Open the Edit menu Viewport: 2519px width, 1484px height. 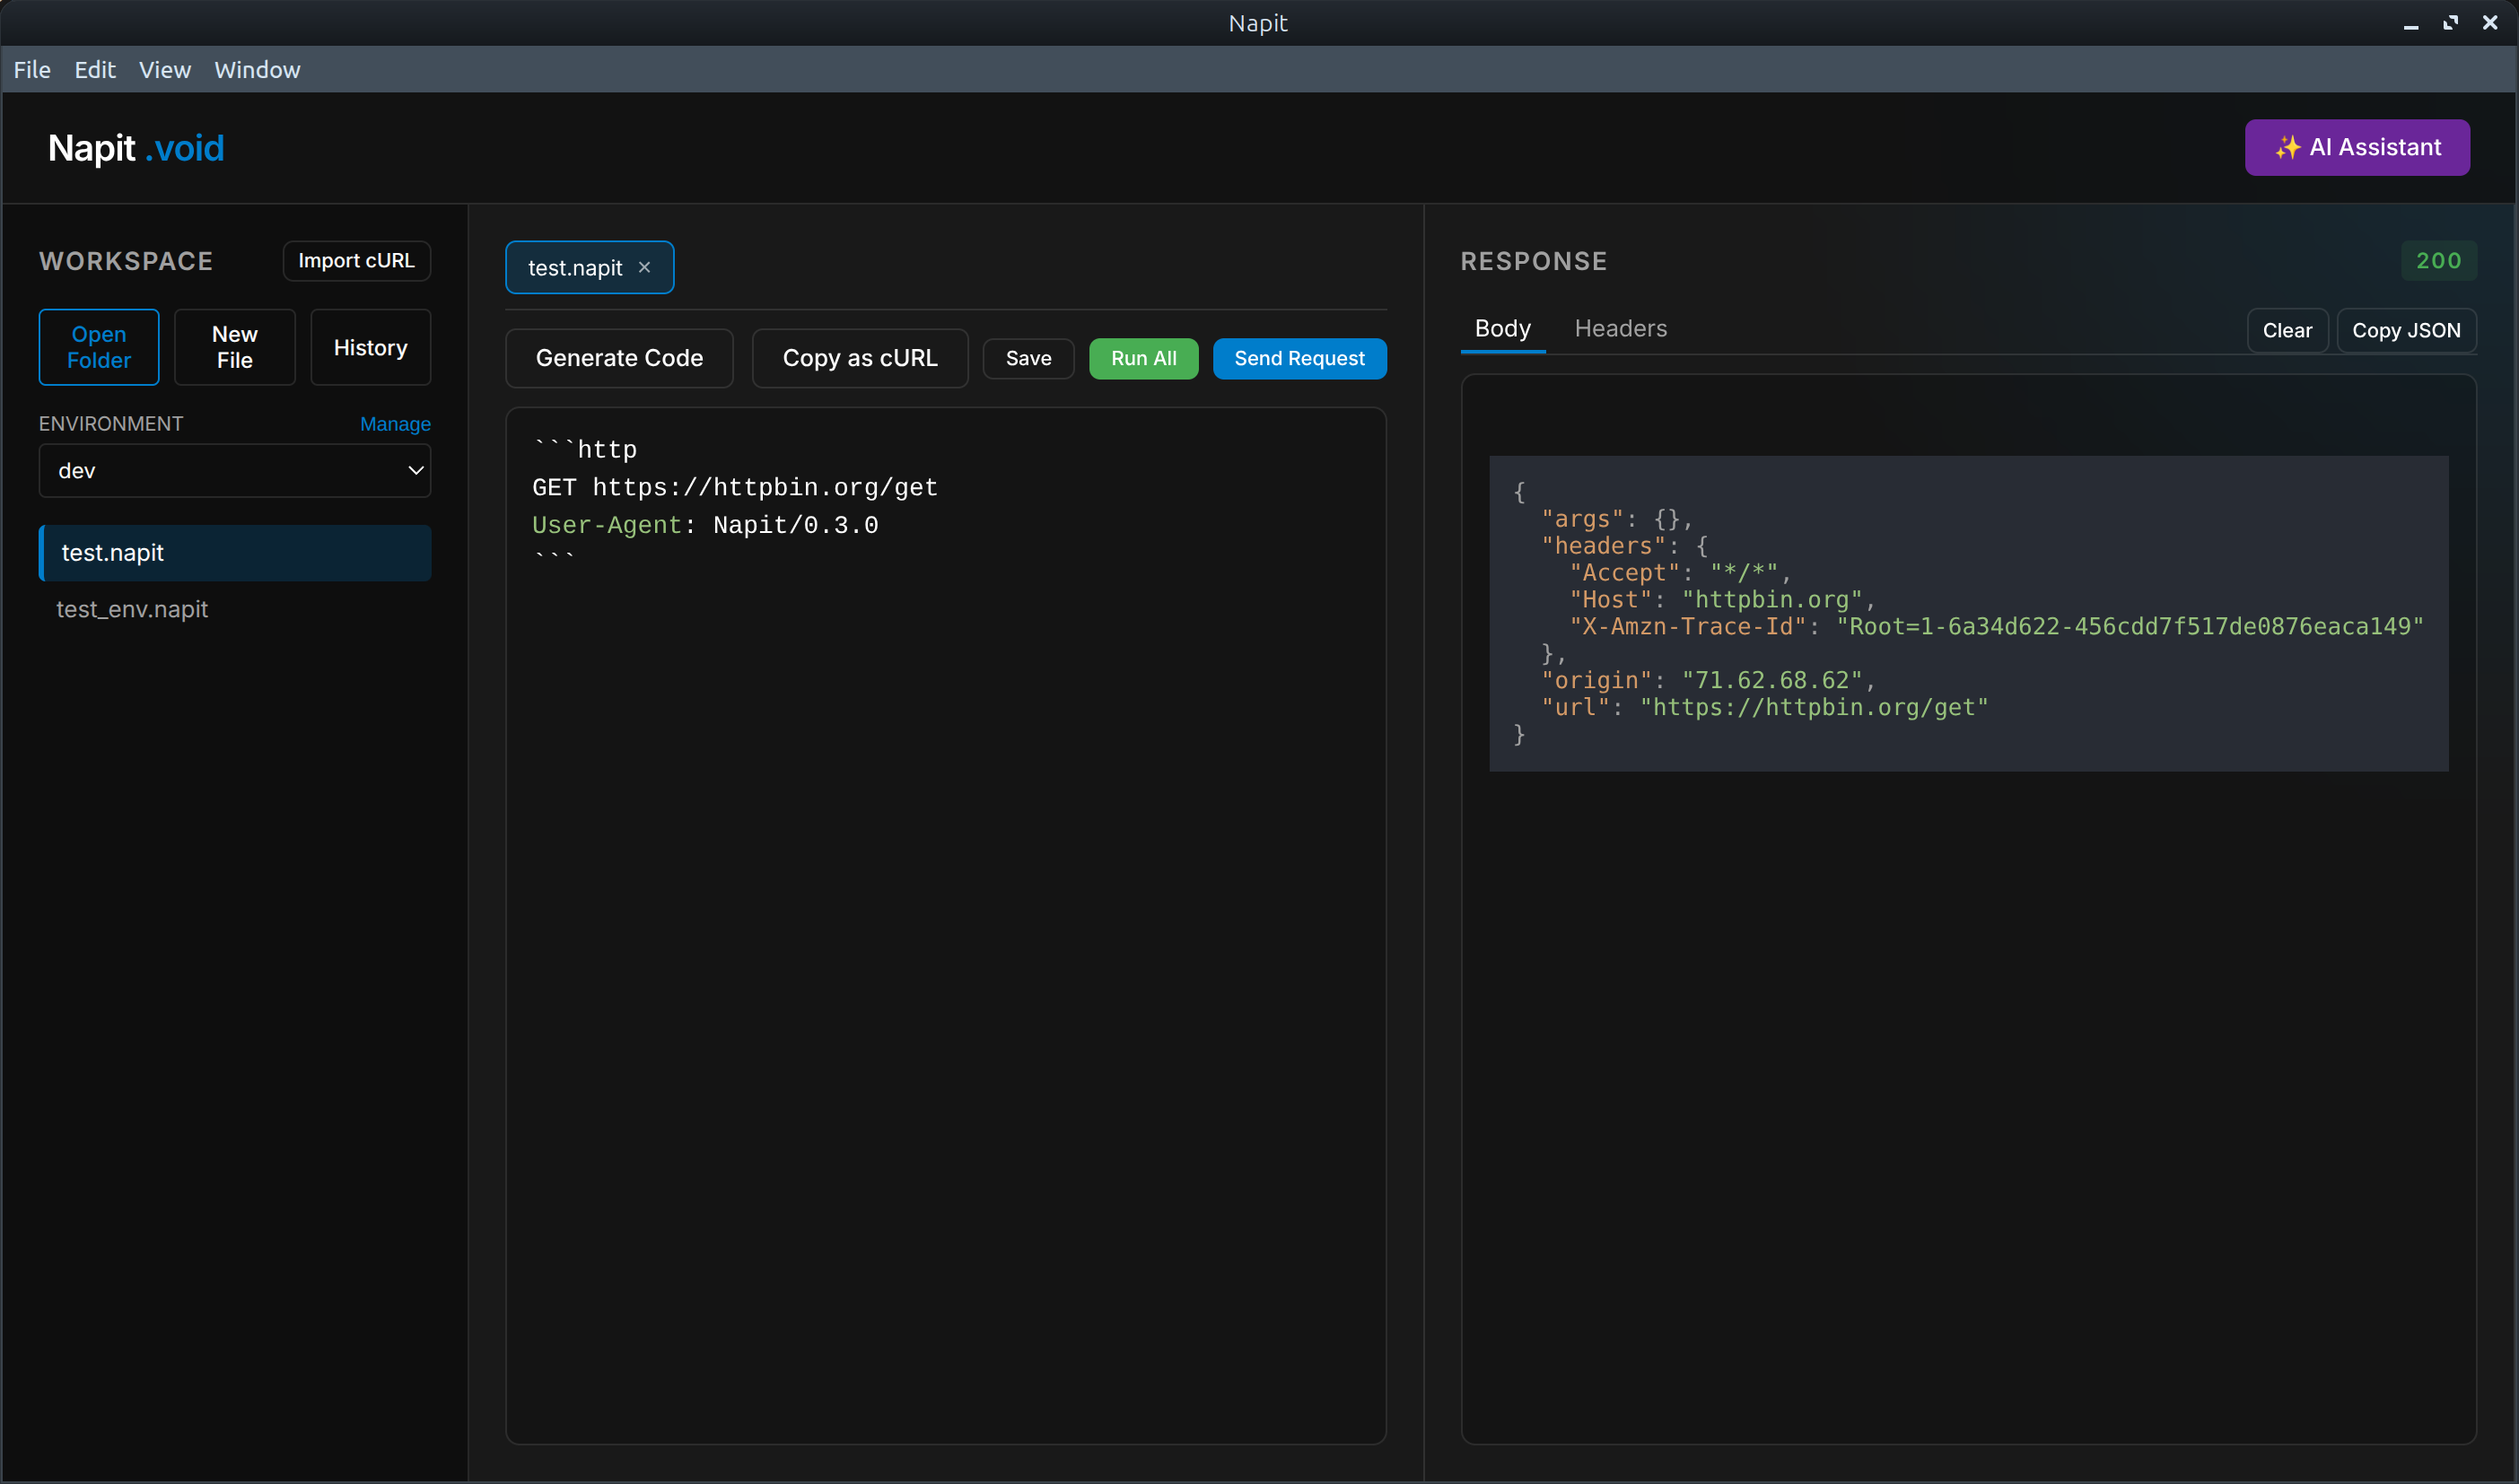95,69
